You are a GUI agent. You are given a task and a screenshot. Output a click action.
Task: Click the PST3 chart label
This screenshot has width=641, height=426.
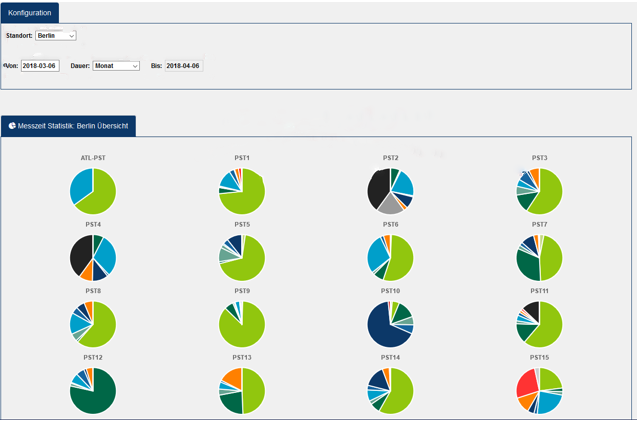click(539, 158)
